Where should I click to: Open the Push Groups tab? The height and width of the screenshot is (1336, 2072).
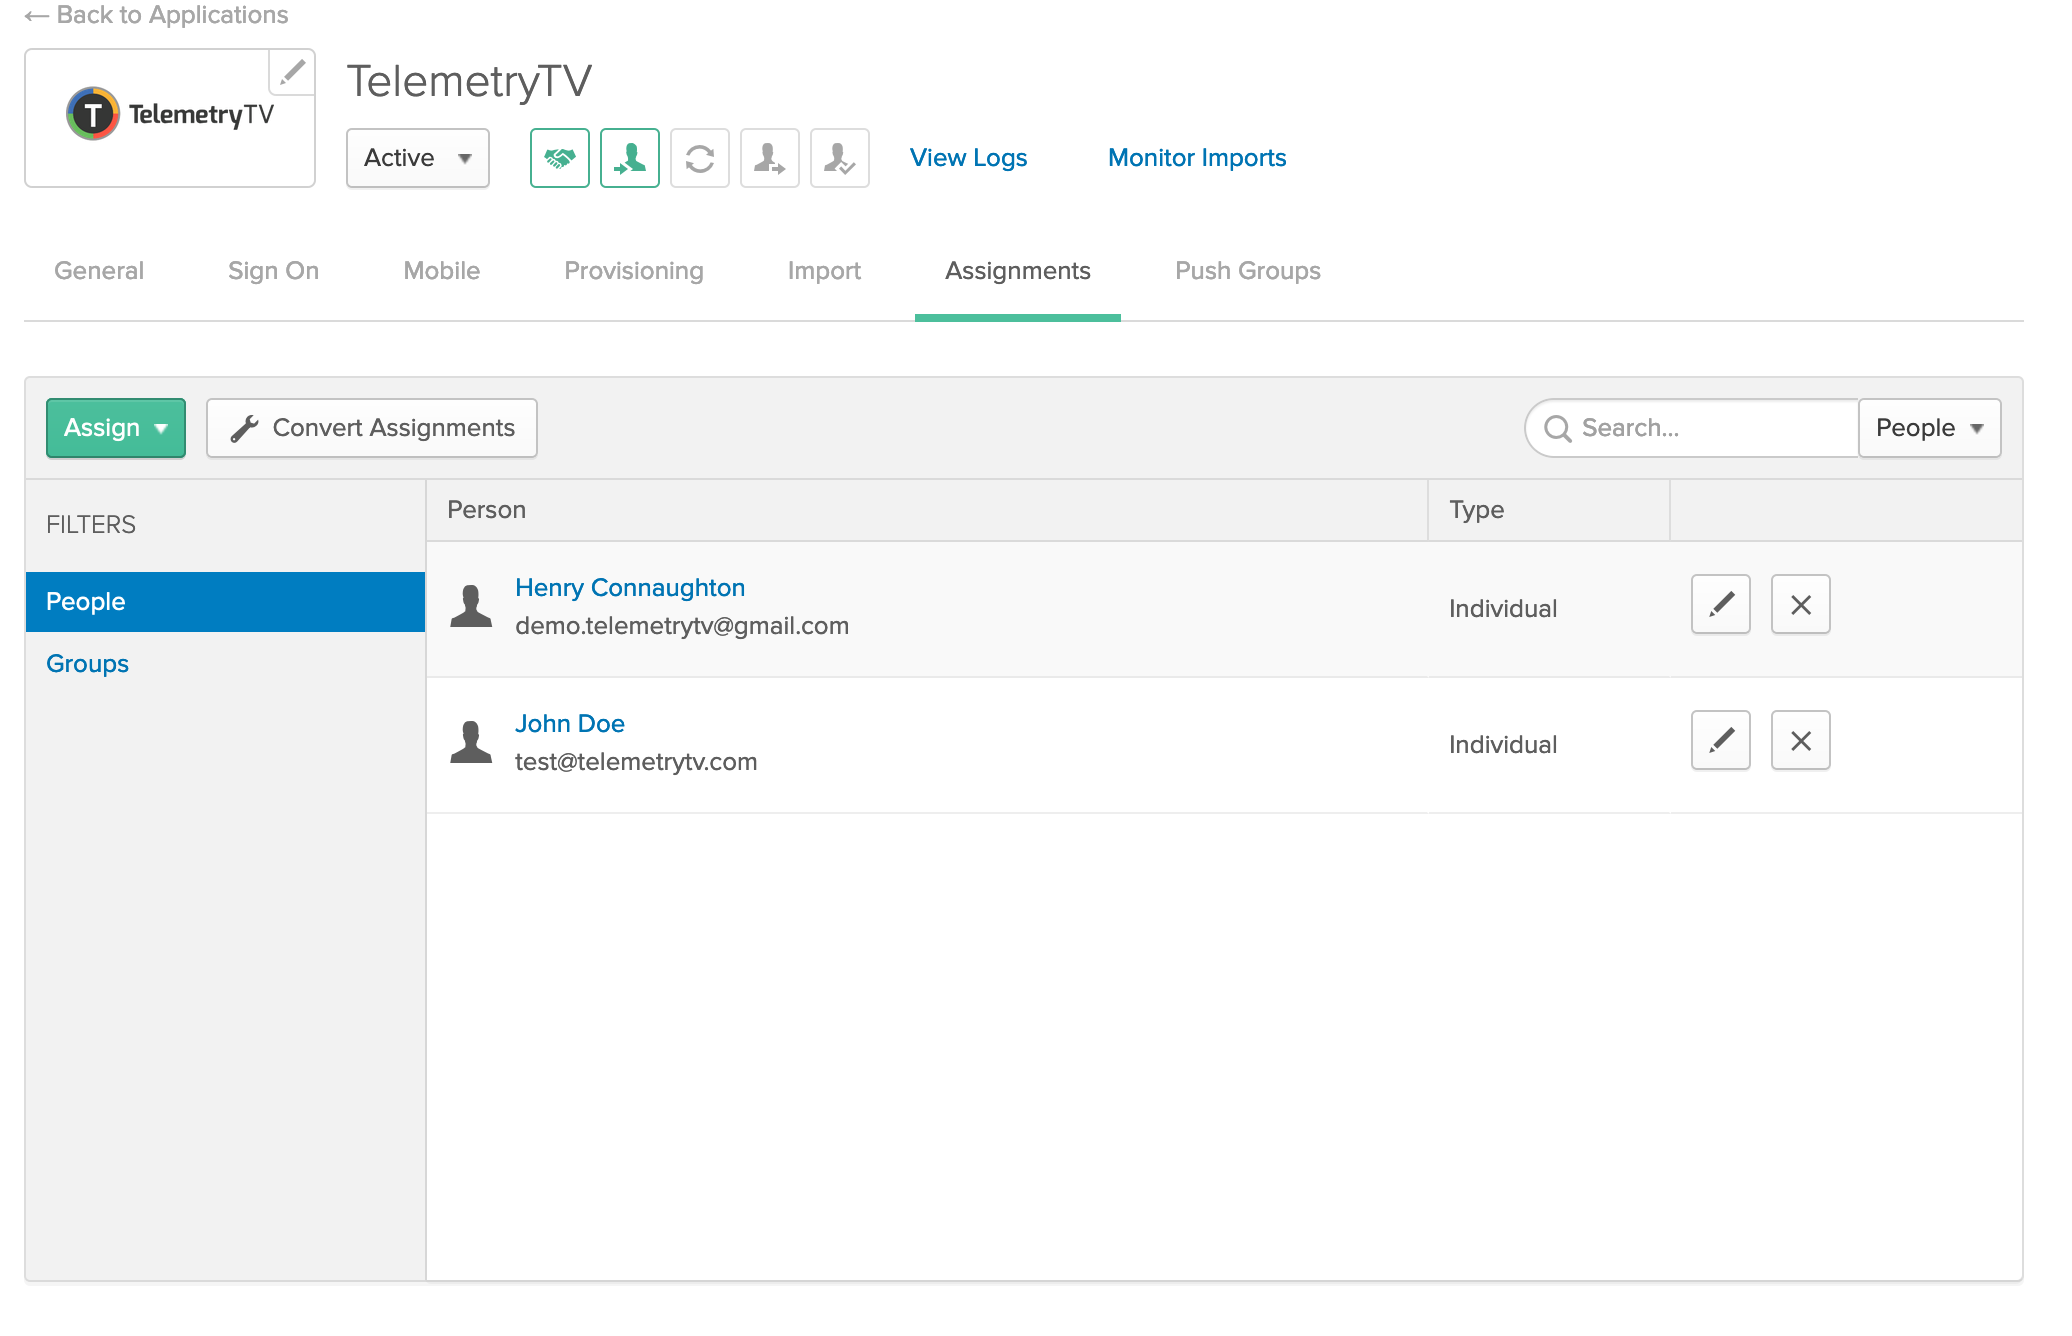[x=1247, y=271]
